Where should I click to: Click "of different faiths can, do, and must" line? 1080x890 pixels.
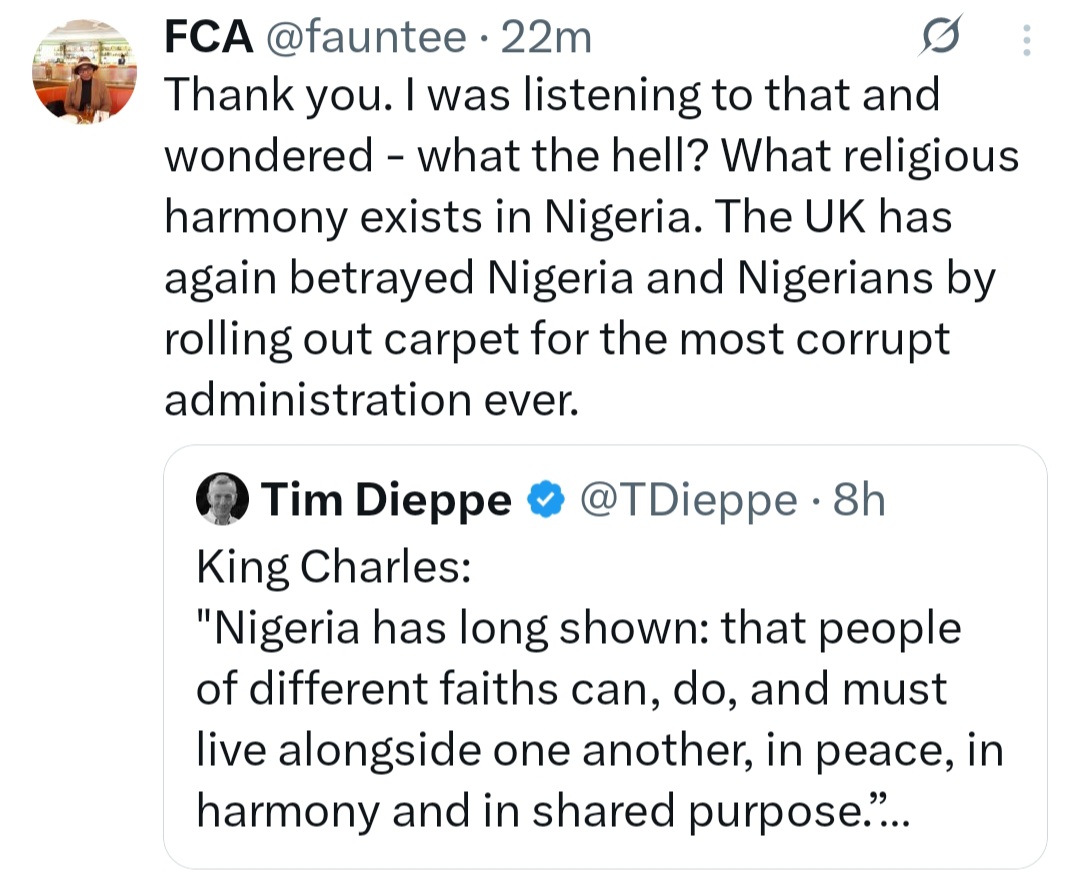(x=570, y=689)
